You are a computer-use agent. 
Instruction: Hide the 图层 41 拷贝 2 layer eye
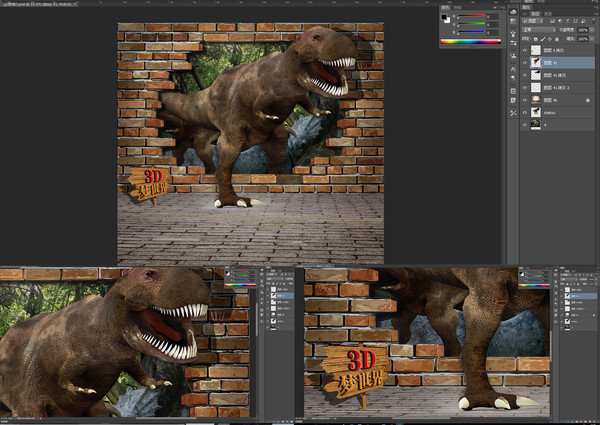pos(525,88)
